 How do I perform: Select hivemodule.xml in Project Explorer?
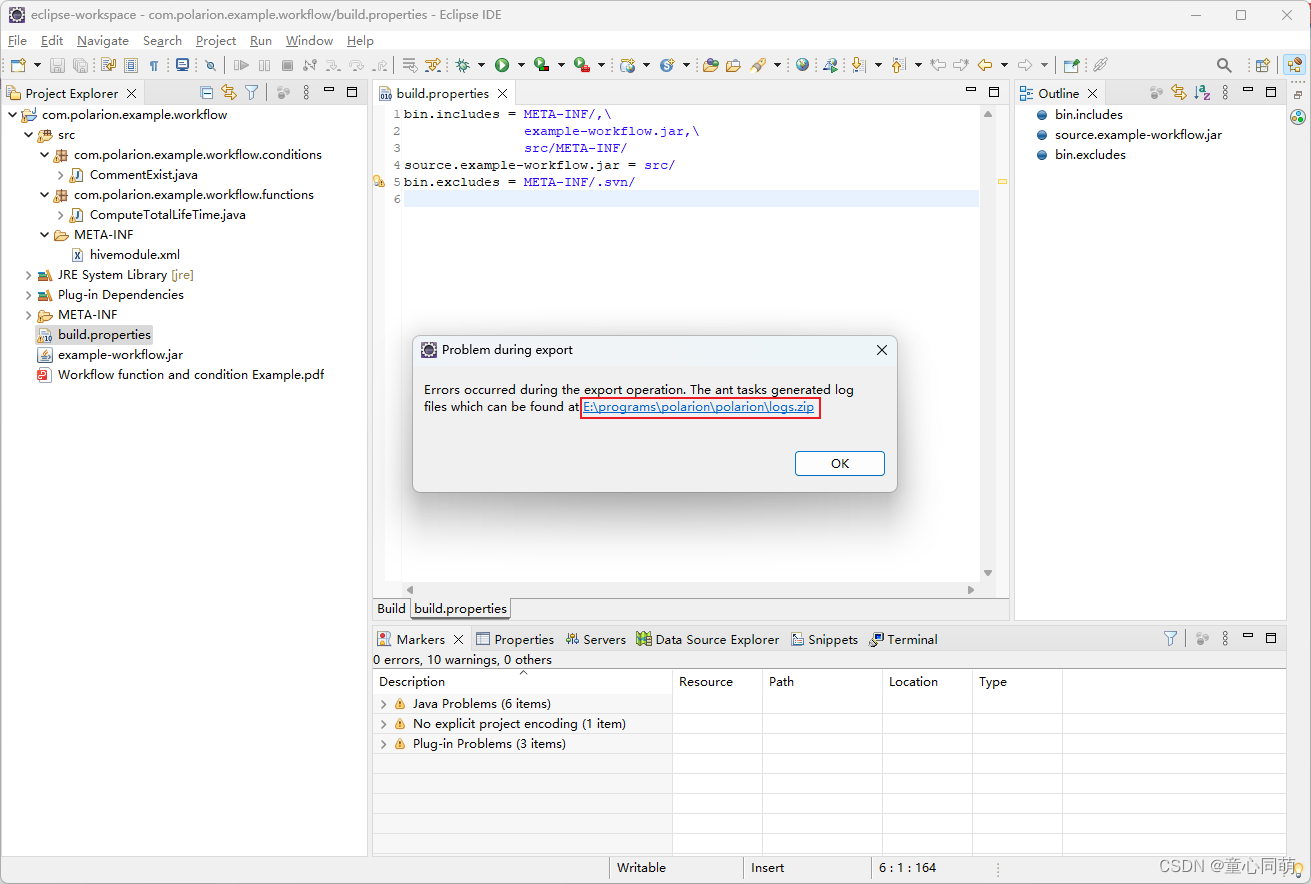coord(135,255)
